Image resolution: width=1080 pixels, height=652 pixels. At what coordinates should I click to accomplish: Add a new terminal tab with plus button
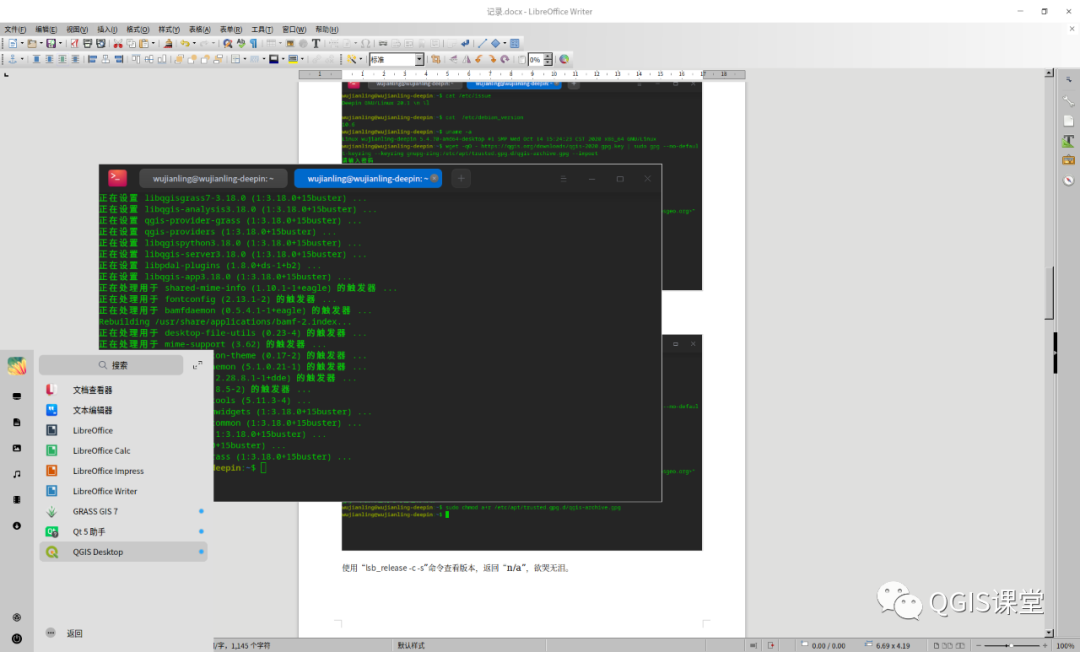tap(461, 178)
